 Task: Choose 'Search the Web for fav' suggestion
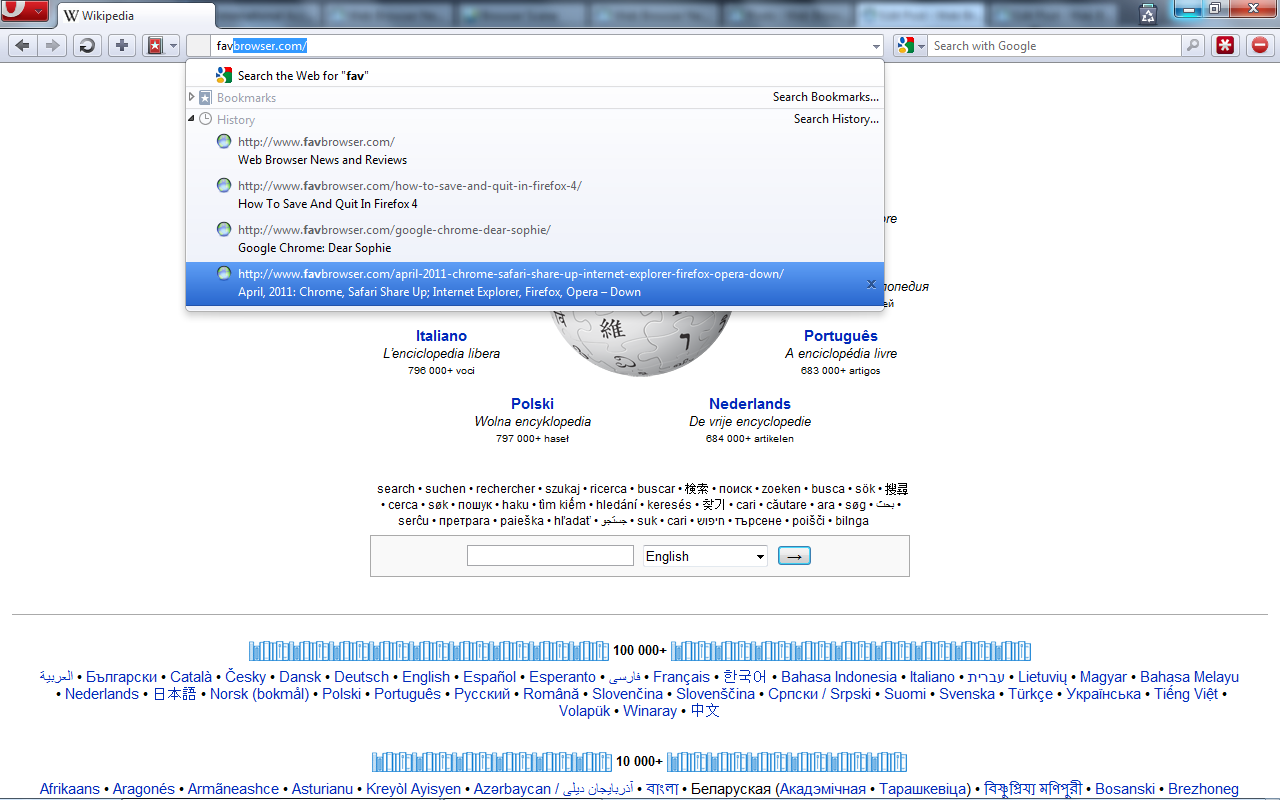pyautogui.click(x=303, y=75)
